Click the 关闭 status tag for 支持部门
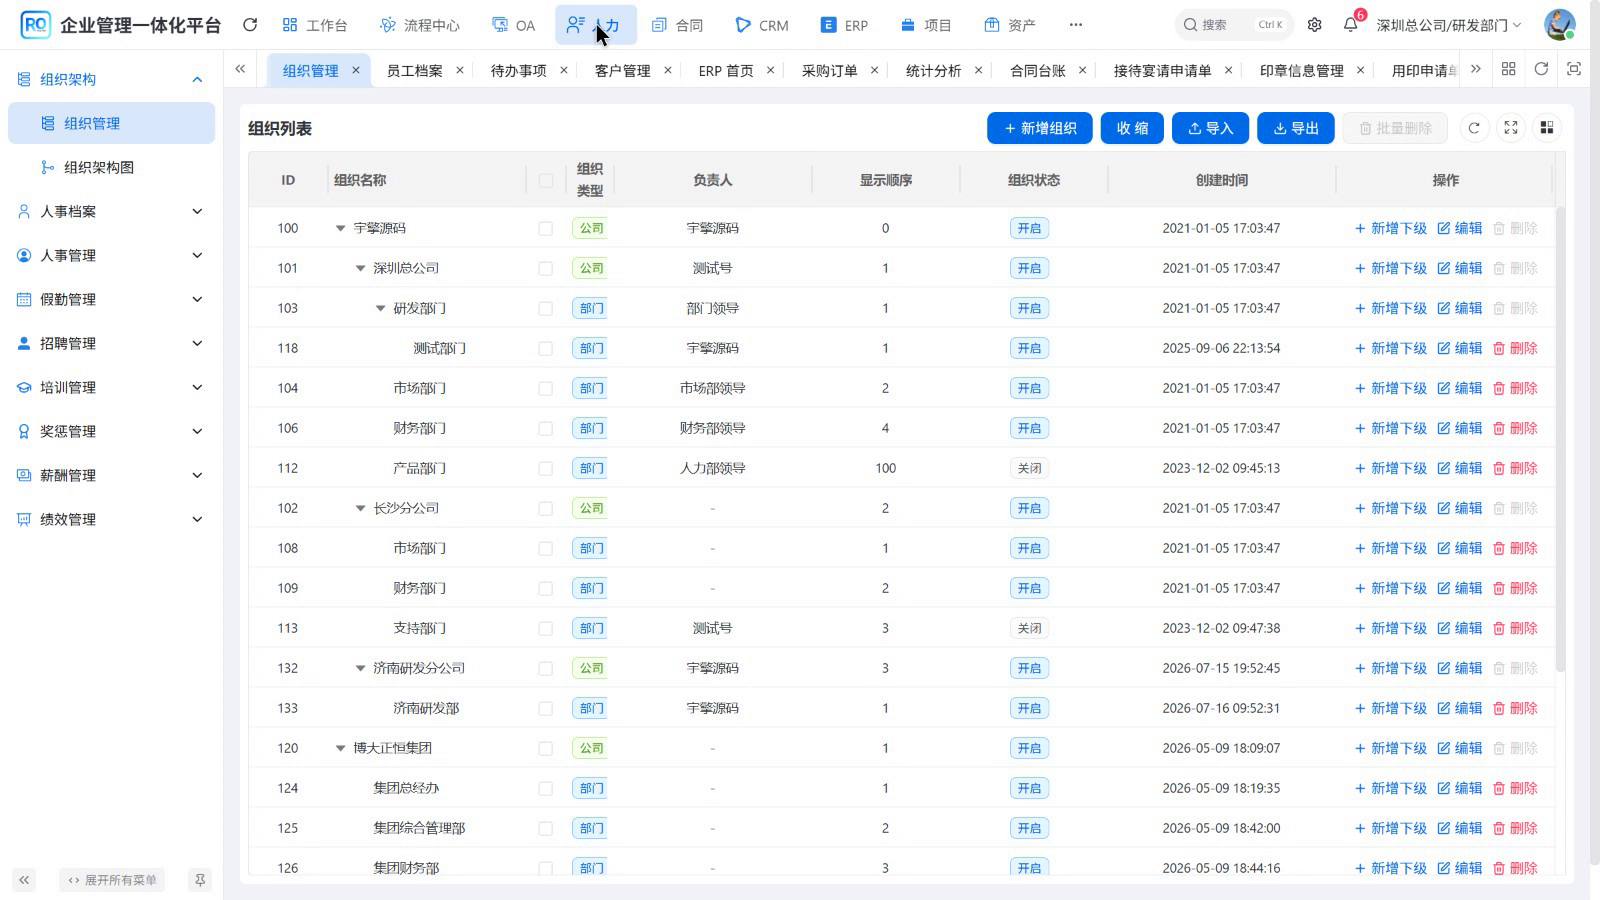Screen dimensions: 1600x900 coord(1029,628)
